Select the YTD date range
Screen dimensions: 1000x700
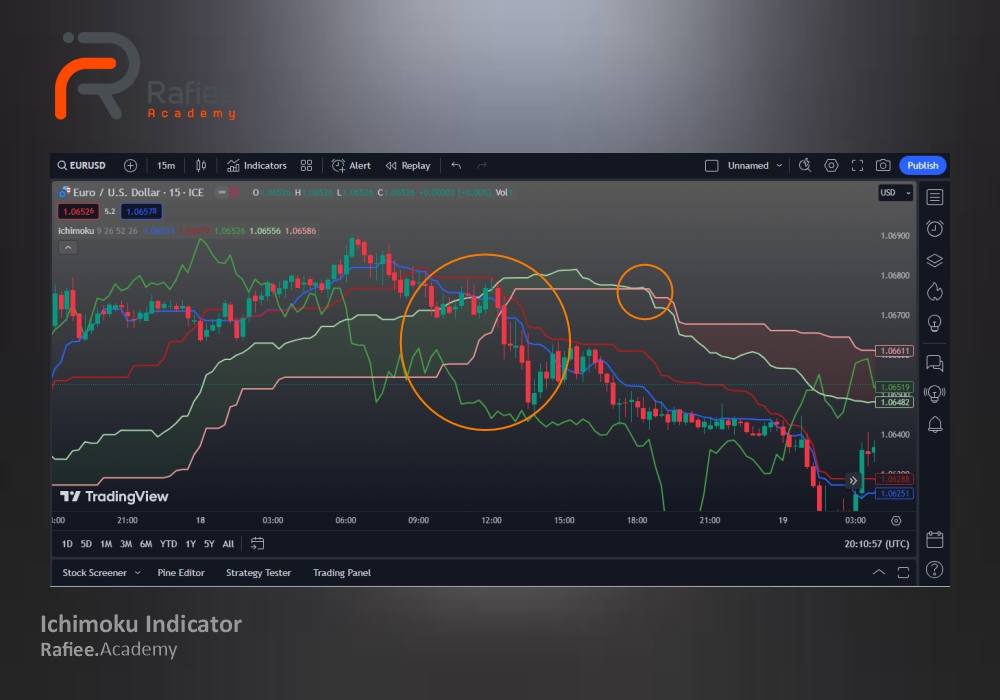168,544
